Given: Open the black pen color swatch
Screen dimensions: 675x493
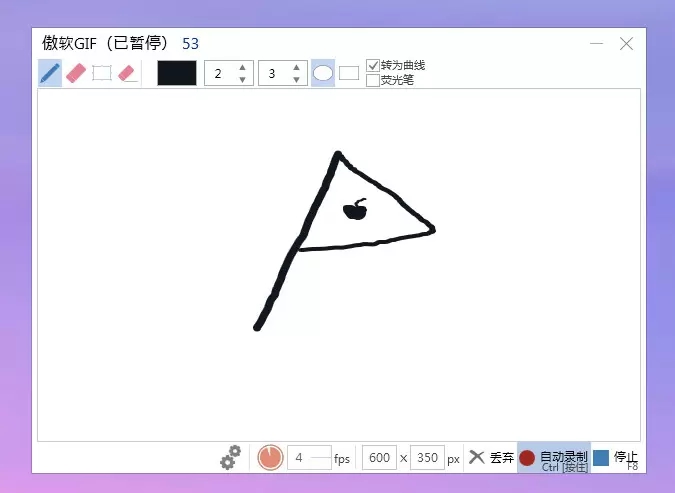Looking at the screenshot, I should (x=177, y=73).
